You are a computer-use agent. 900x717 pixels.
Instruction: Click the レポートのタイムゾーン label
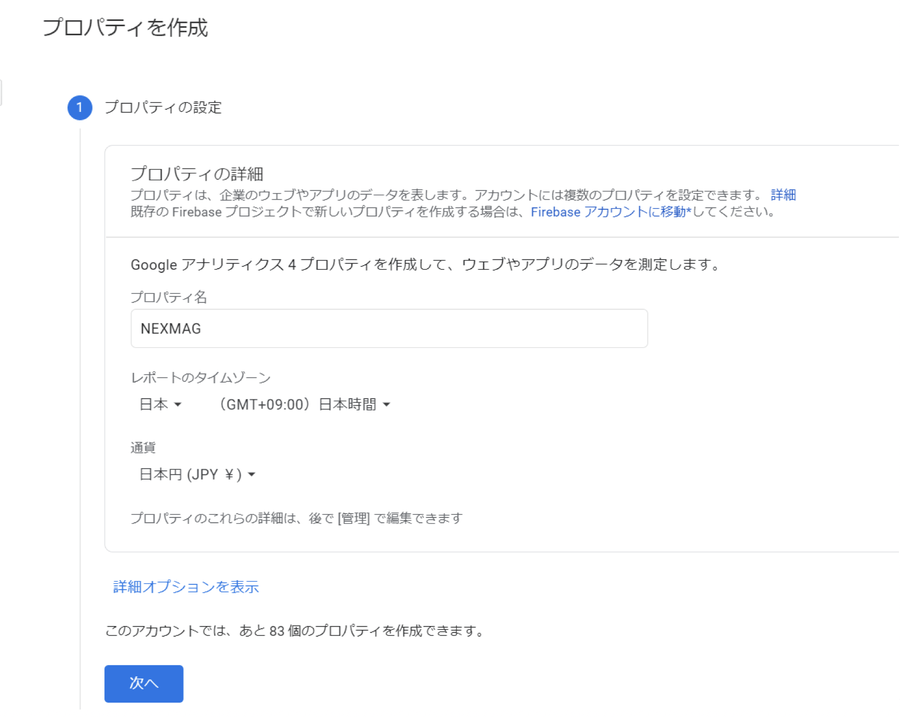pos(200,378)
